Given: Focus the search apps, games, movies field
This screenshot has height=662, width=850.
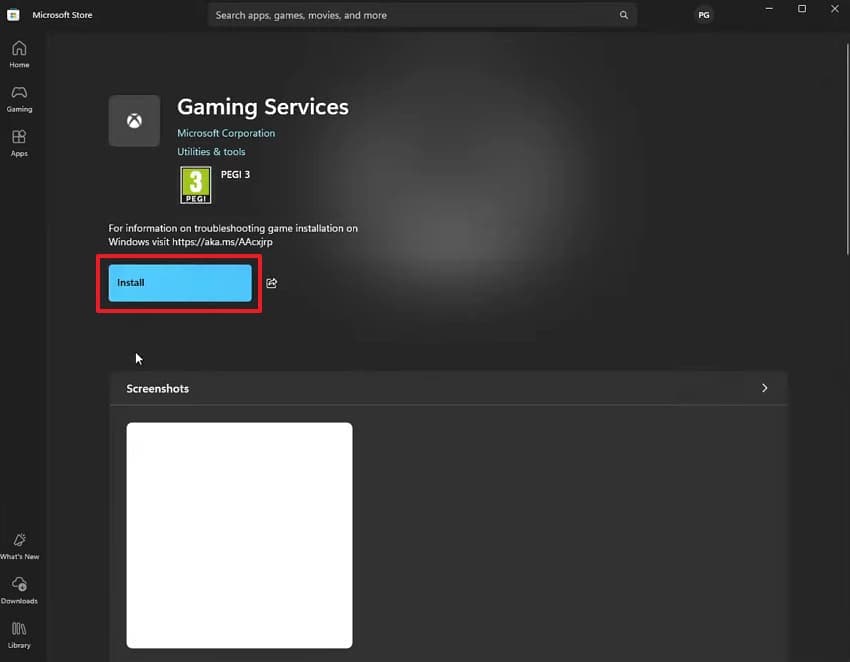Looking at the screenshot, I should coord(422,15).
